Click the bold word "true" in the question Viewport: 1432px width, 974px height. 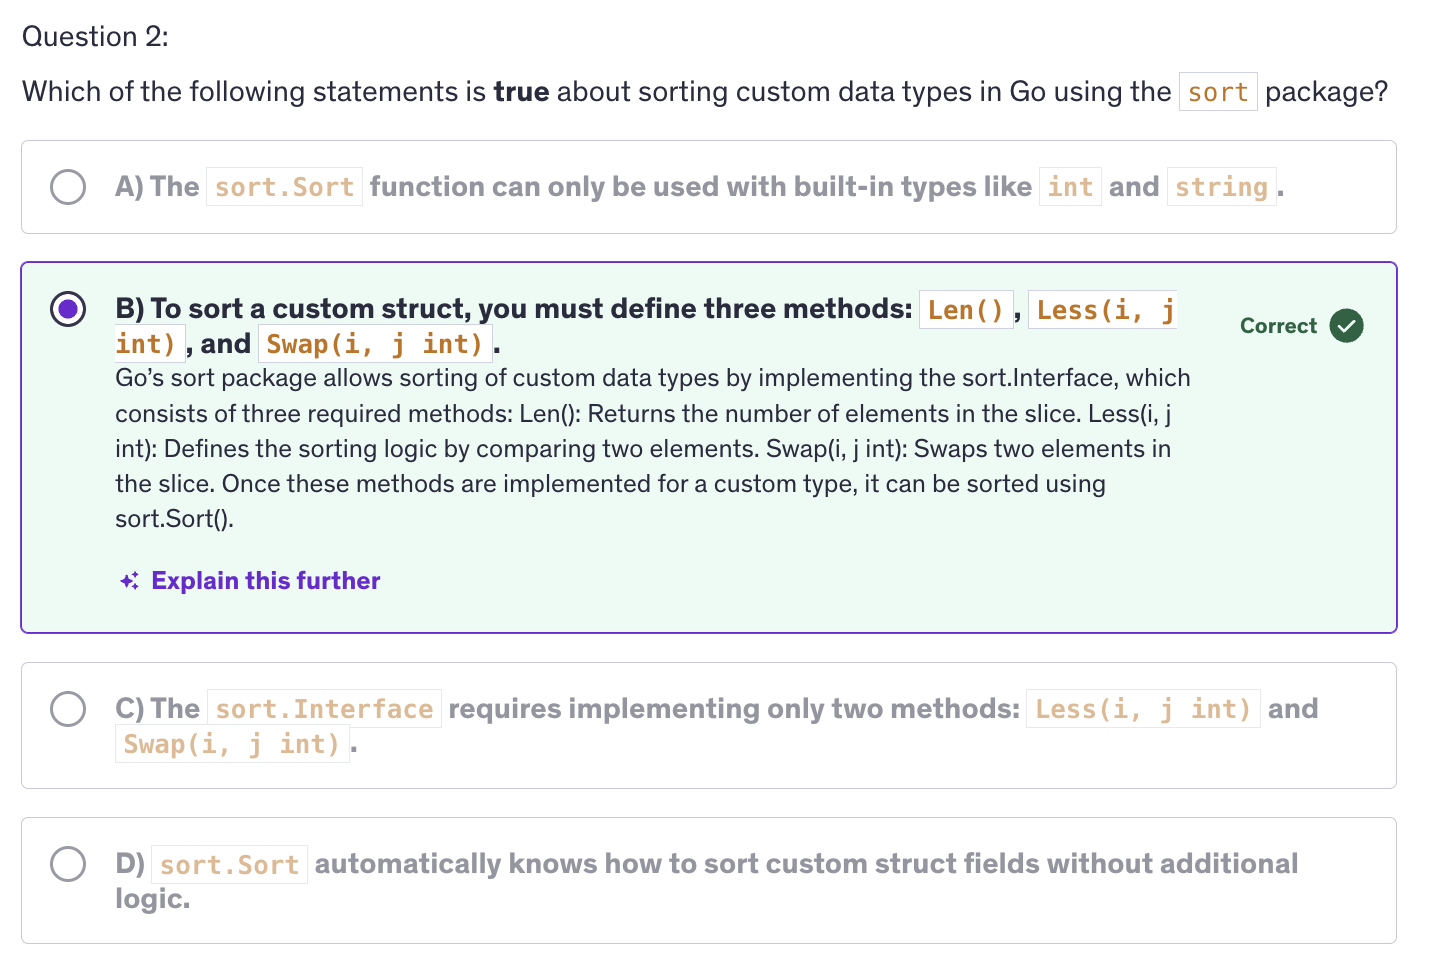pyautogui.click(x=521, y=92)
